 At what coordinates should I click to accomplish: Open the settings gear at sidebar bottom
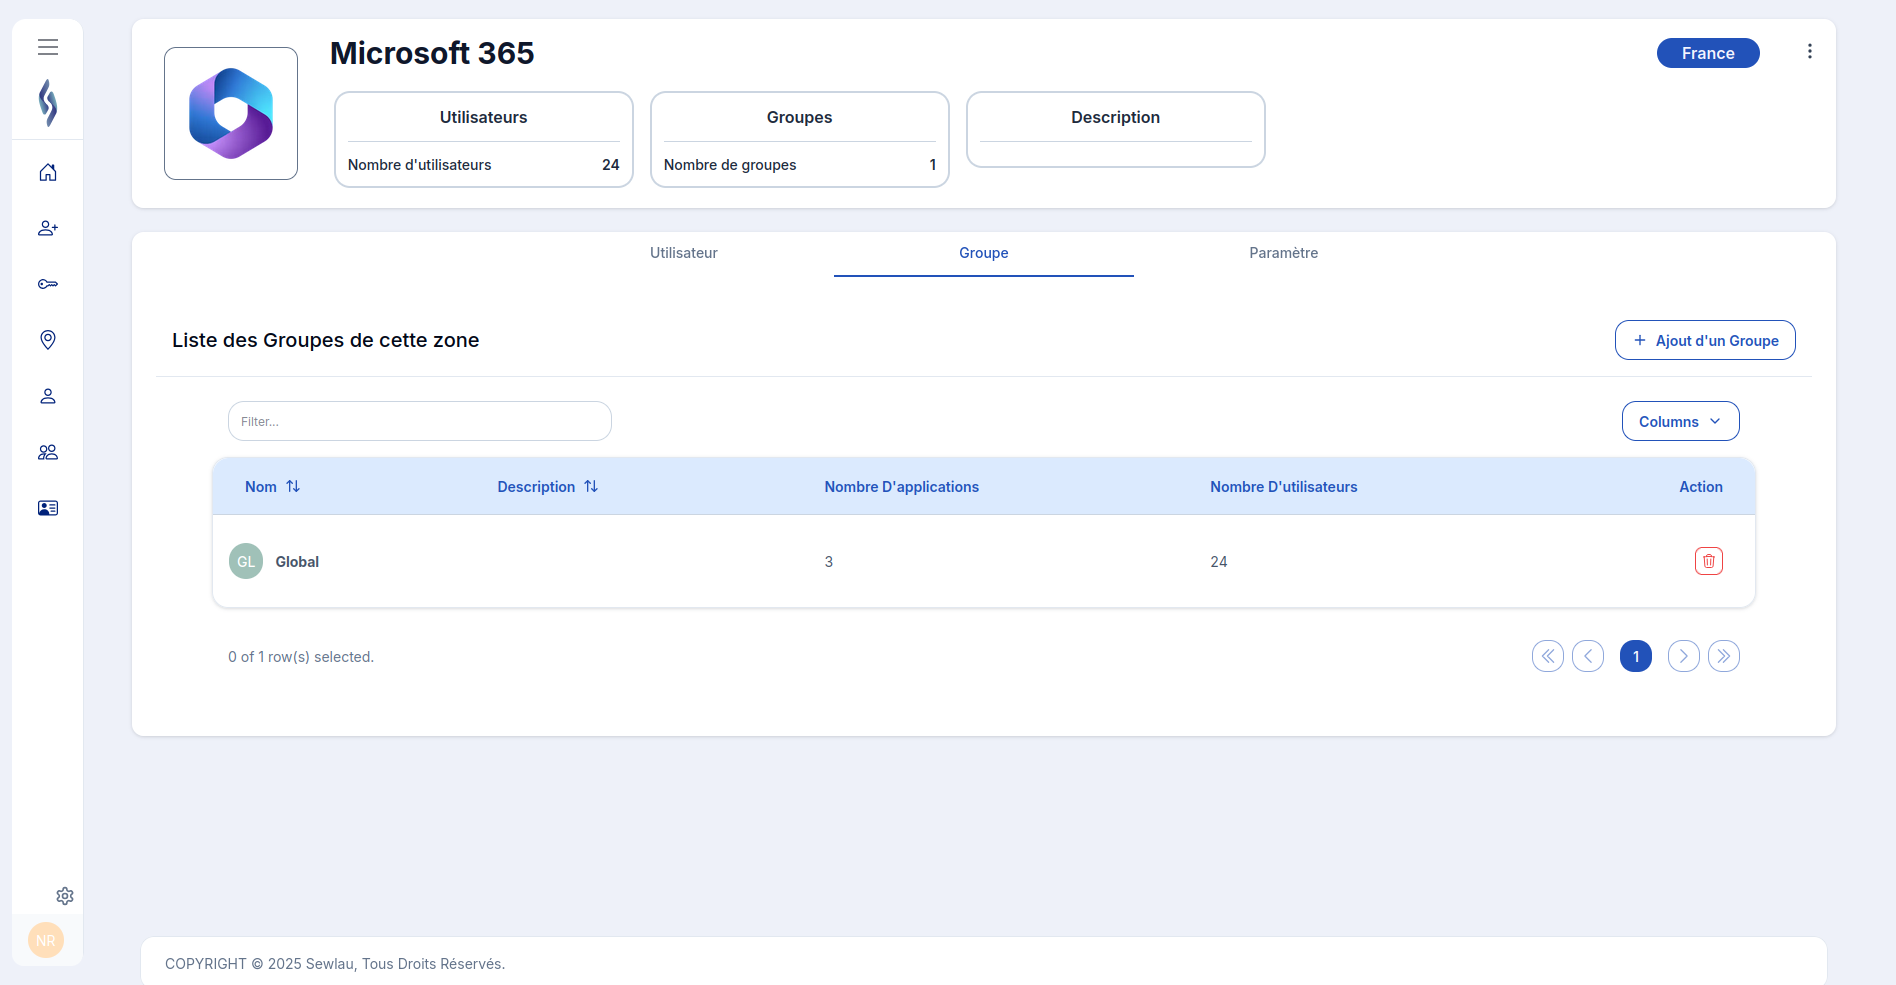65,896
